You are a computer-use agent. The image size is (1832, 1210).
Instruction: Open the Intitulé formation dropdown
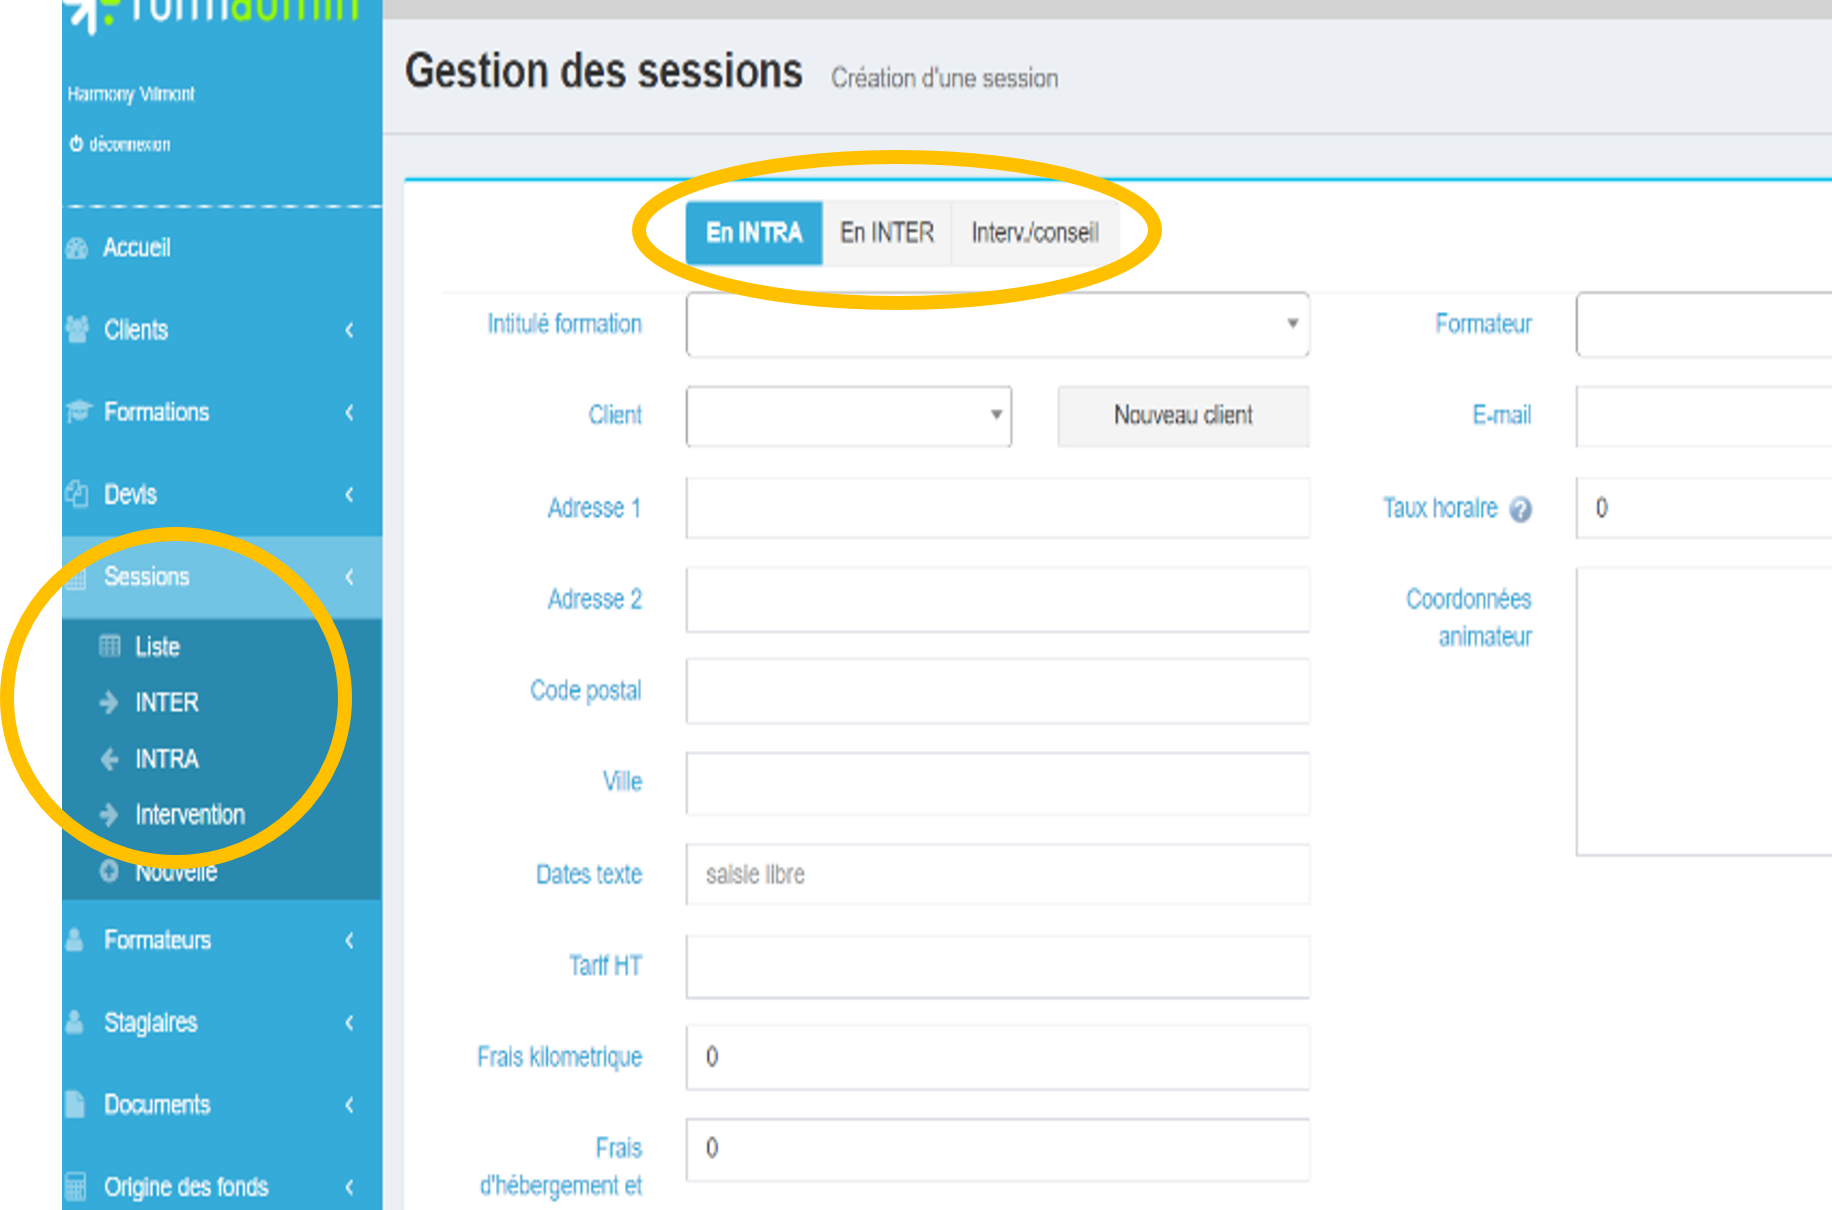(x=997, y=324)
